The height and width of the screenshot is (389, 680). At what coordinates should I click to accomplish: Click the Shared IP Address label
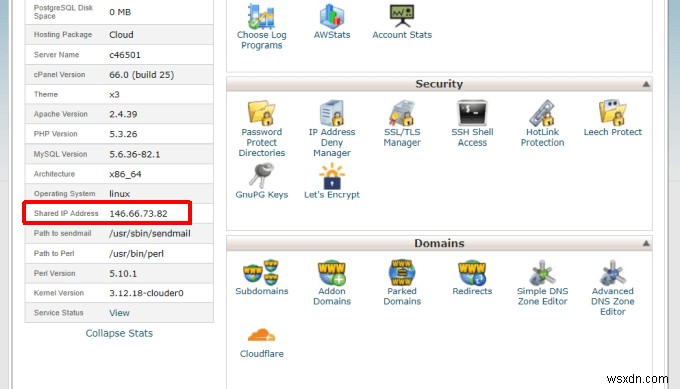[x=66, y=213]
